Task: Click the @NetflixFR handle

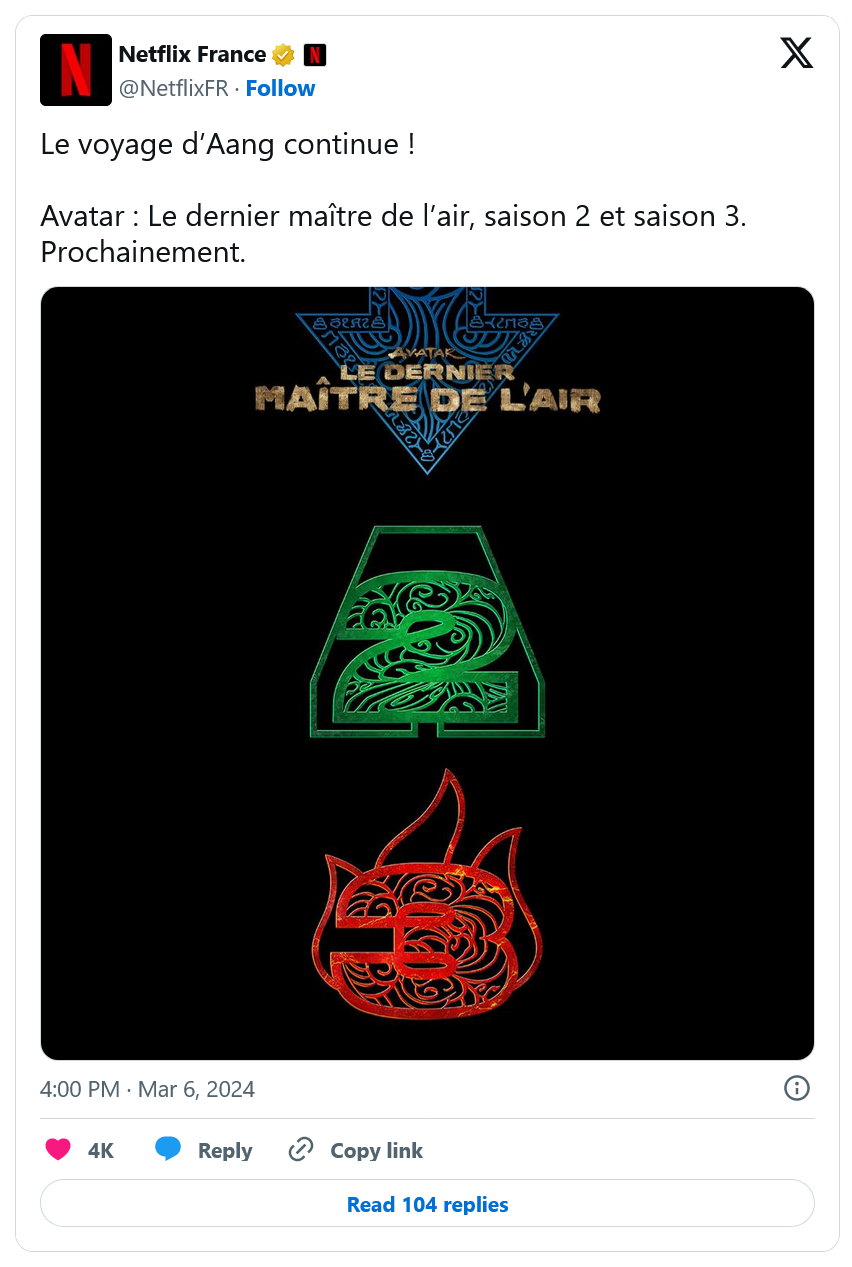Action: [x=174, y=88]
